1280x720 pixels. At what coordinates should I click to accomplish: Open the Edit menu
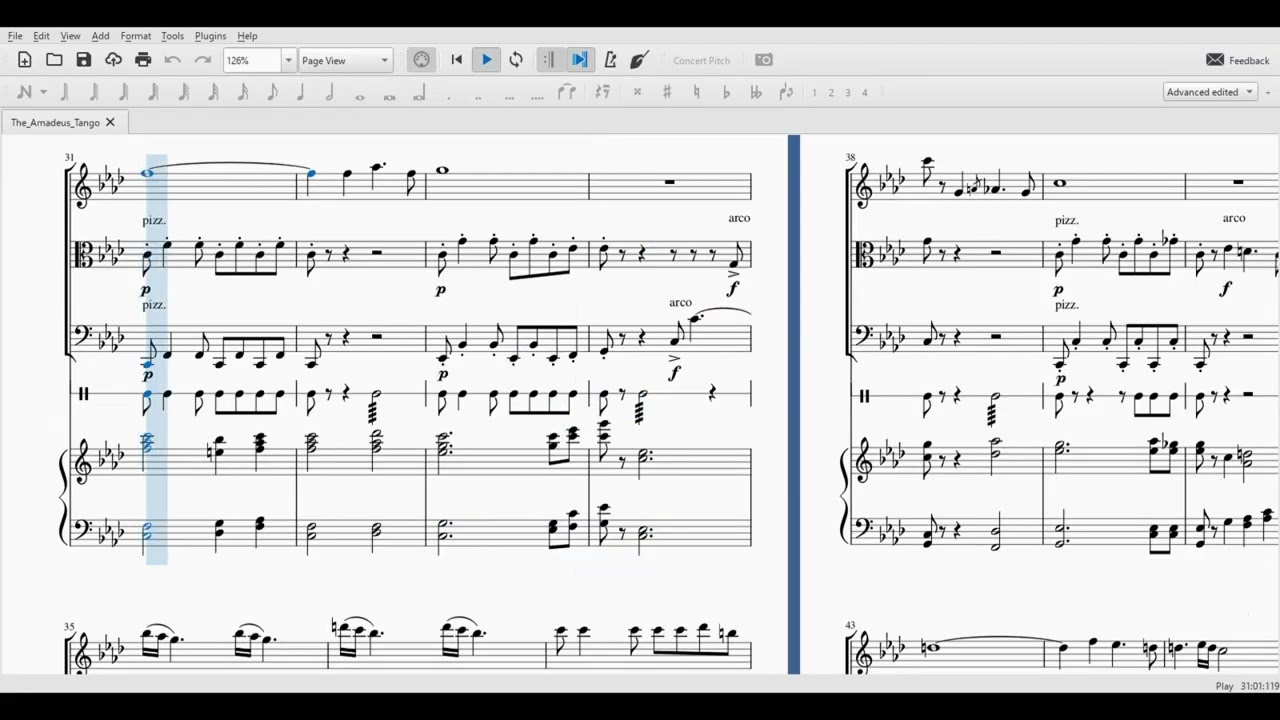click(41, 36)
